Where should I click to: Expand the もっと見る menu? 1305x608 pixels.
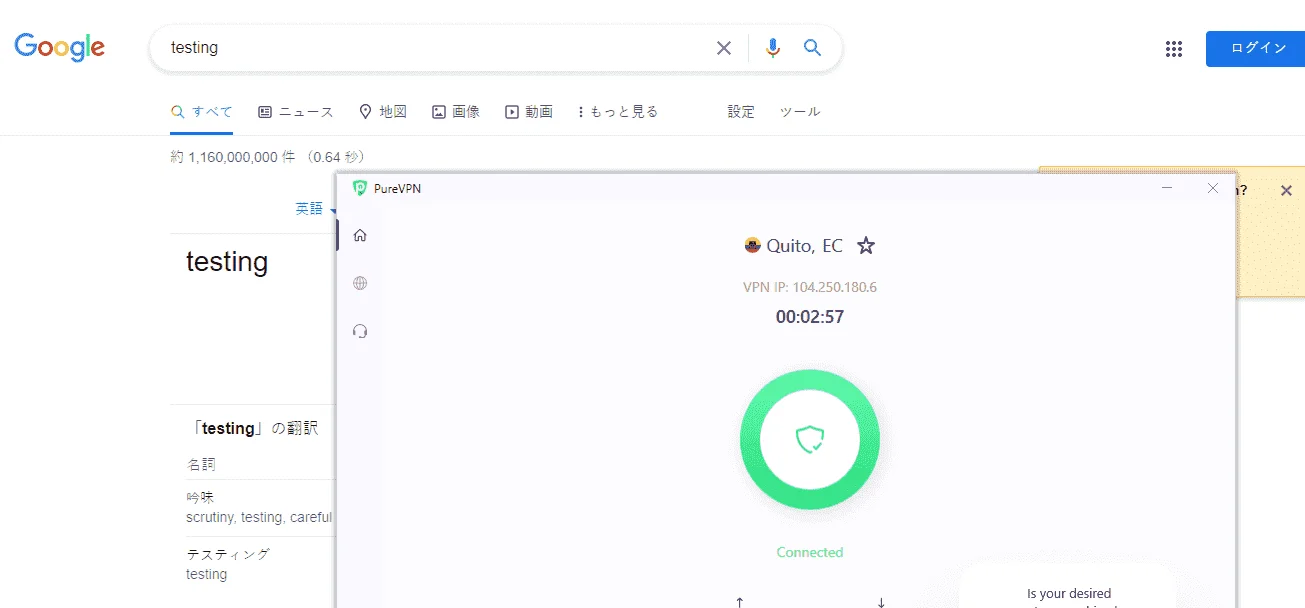[618, 112]
